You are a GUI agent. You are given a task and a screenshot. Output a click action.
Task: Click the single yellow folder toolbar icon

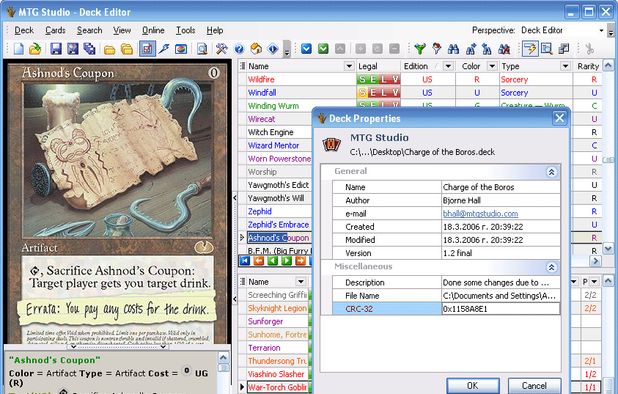point(110,49)
